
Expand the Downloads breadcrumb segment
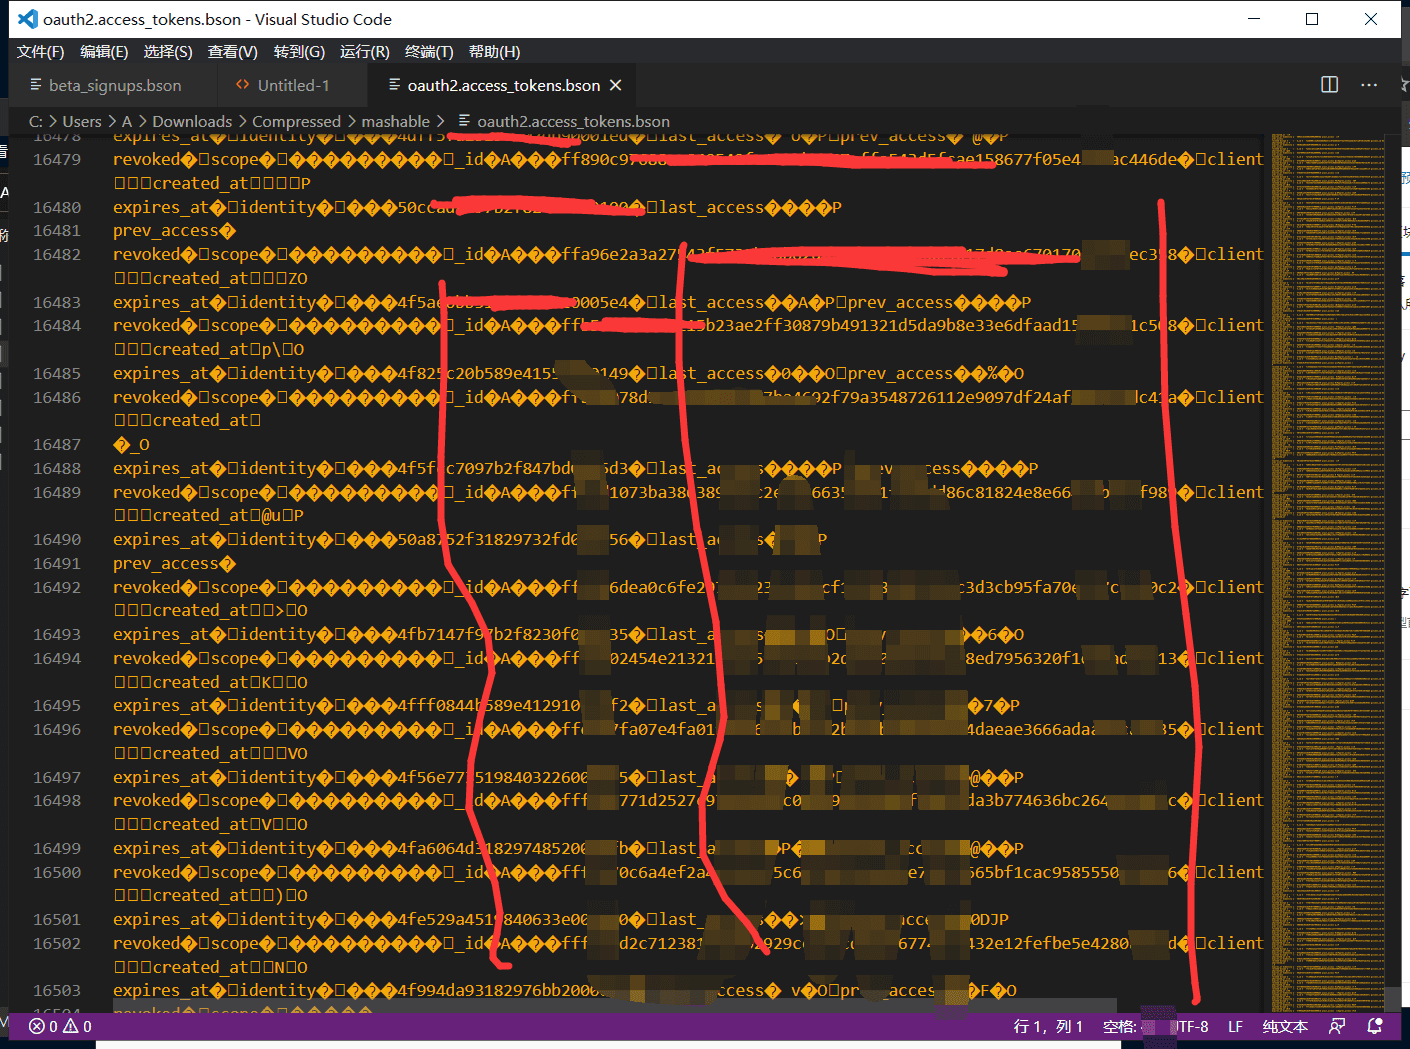191,121
